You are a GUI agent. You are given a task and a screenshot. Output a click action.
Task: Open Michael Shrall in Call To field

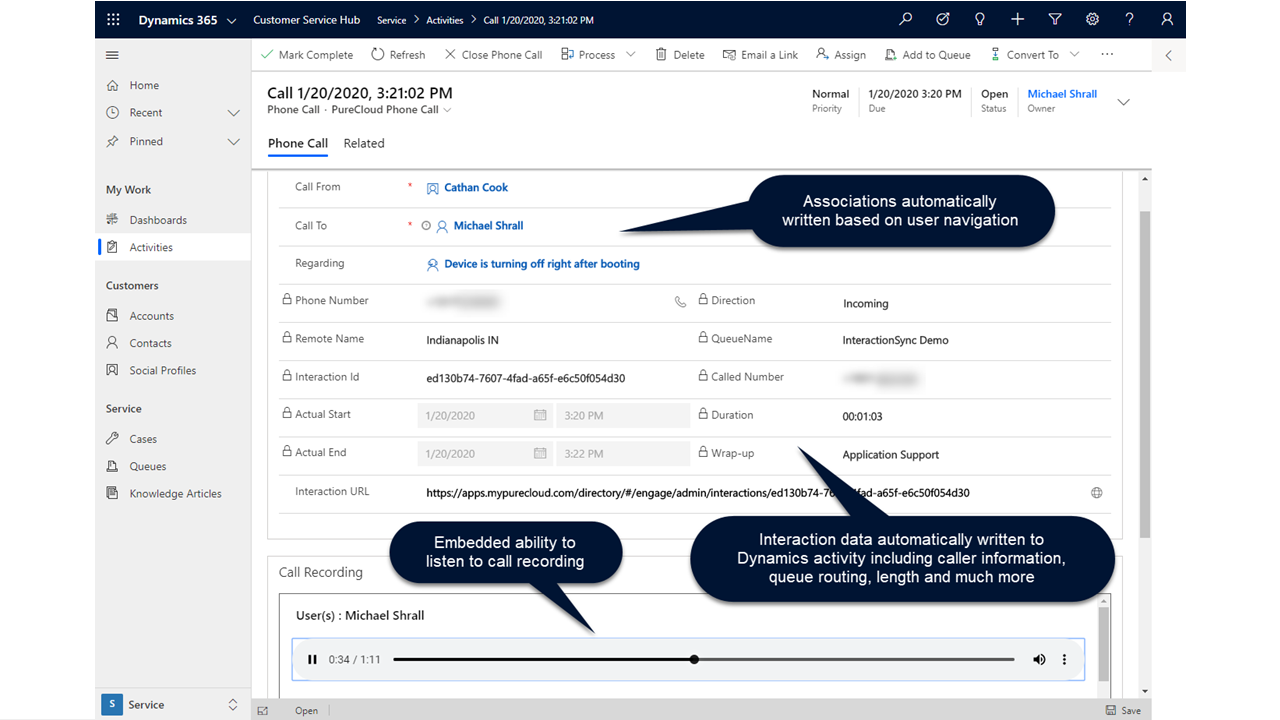tap(488, 226)
